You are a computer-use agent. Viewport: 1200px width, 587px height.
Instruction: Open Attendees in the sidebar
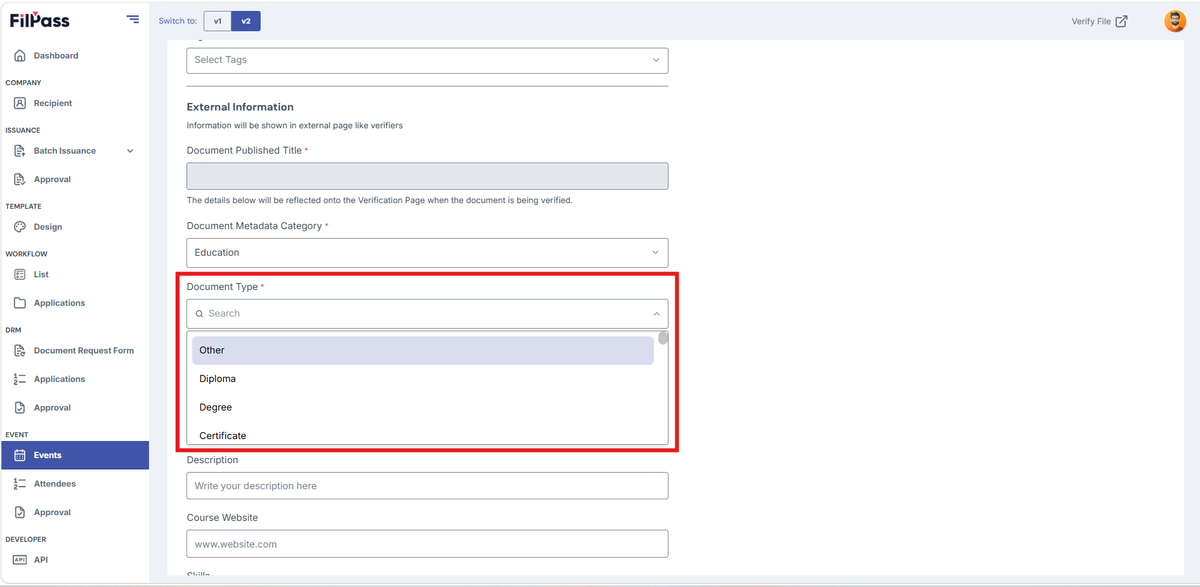55,484
